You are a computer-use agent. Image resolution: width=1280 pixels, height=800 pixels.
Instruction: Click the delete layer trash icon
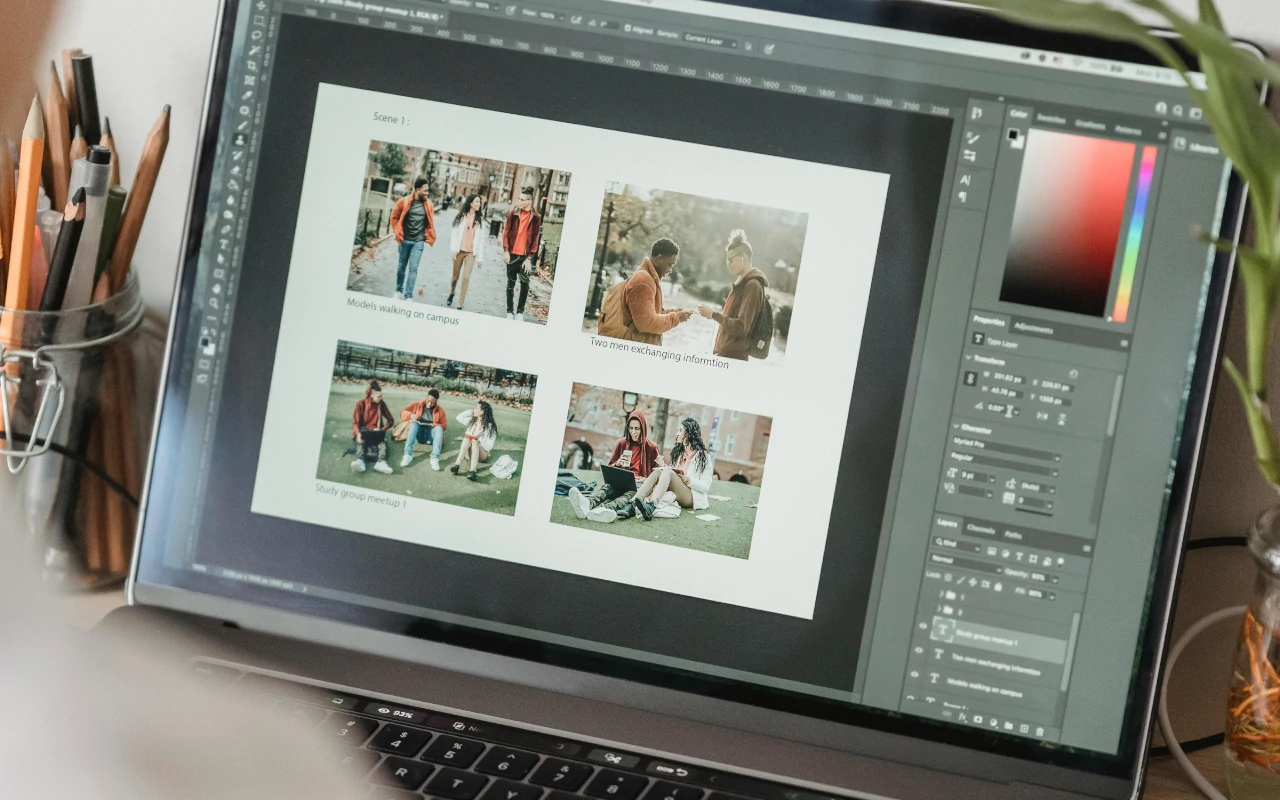[x=1039, y=731]
